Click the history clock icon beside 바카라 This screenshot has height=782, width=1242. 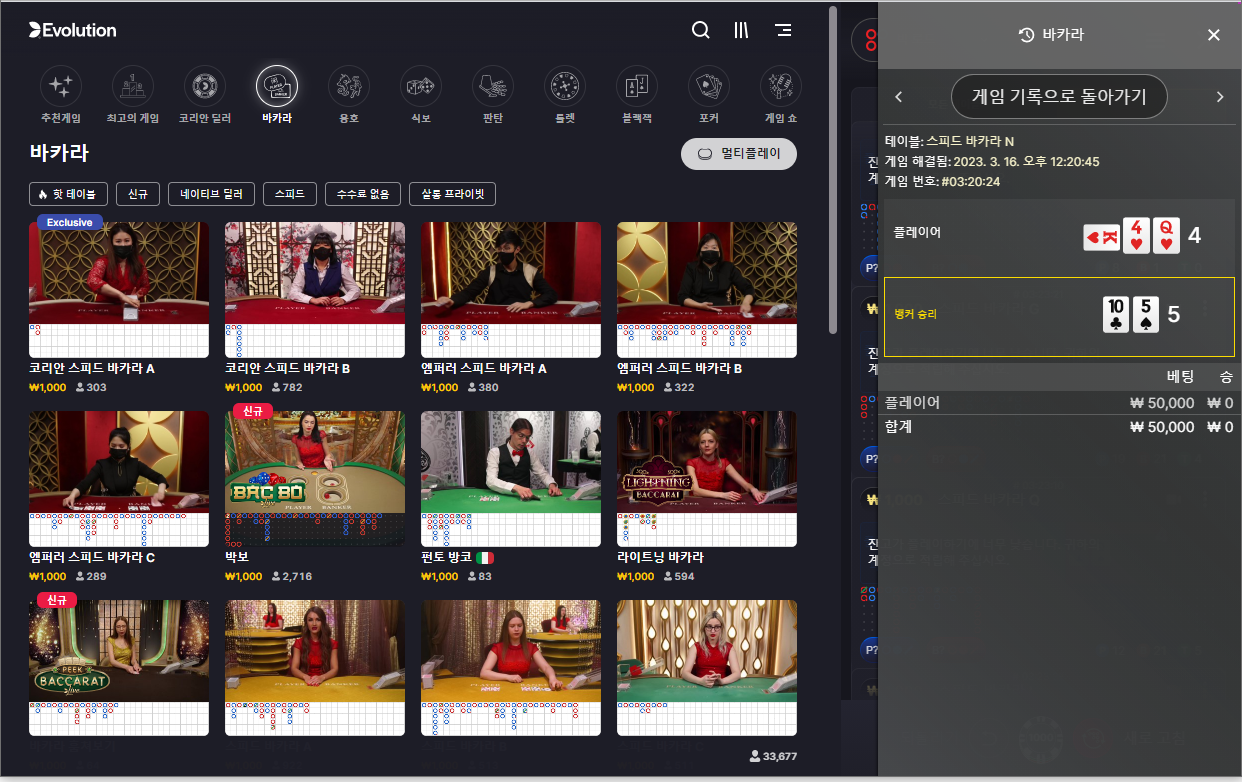[1026, 35]
